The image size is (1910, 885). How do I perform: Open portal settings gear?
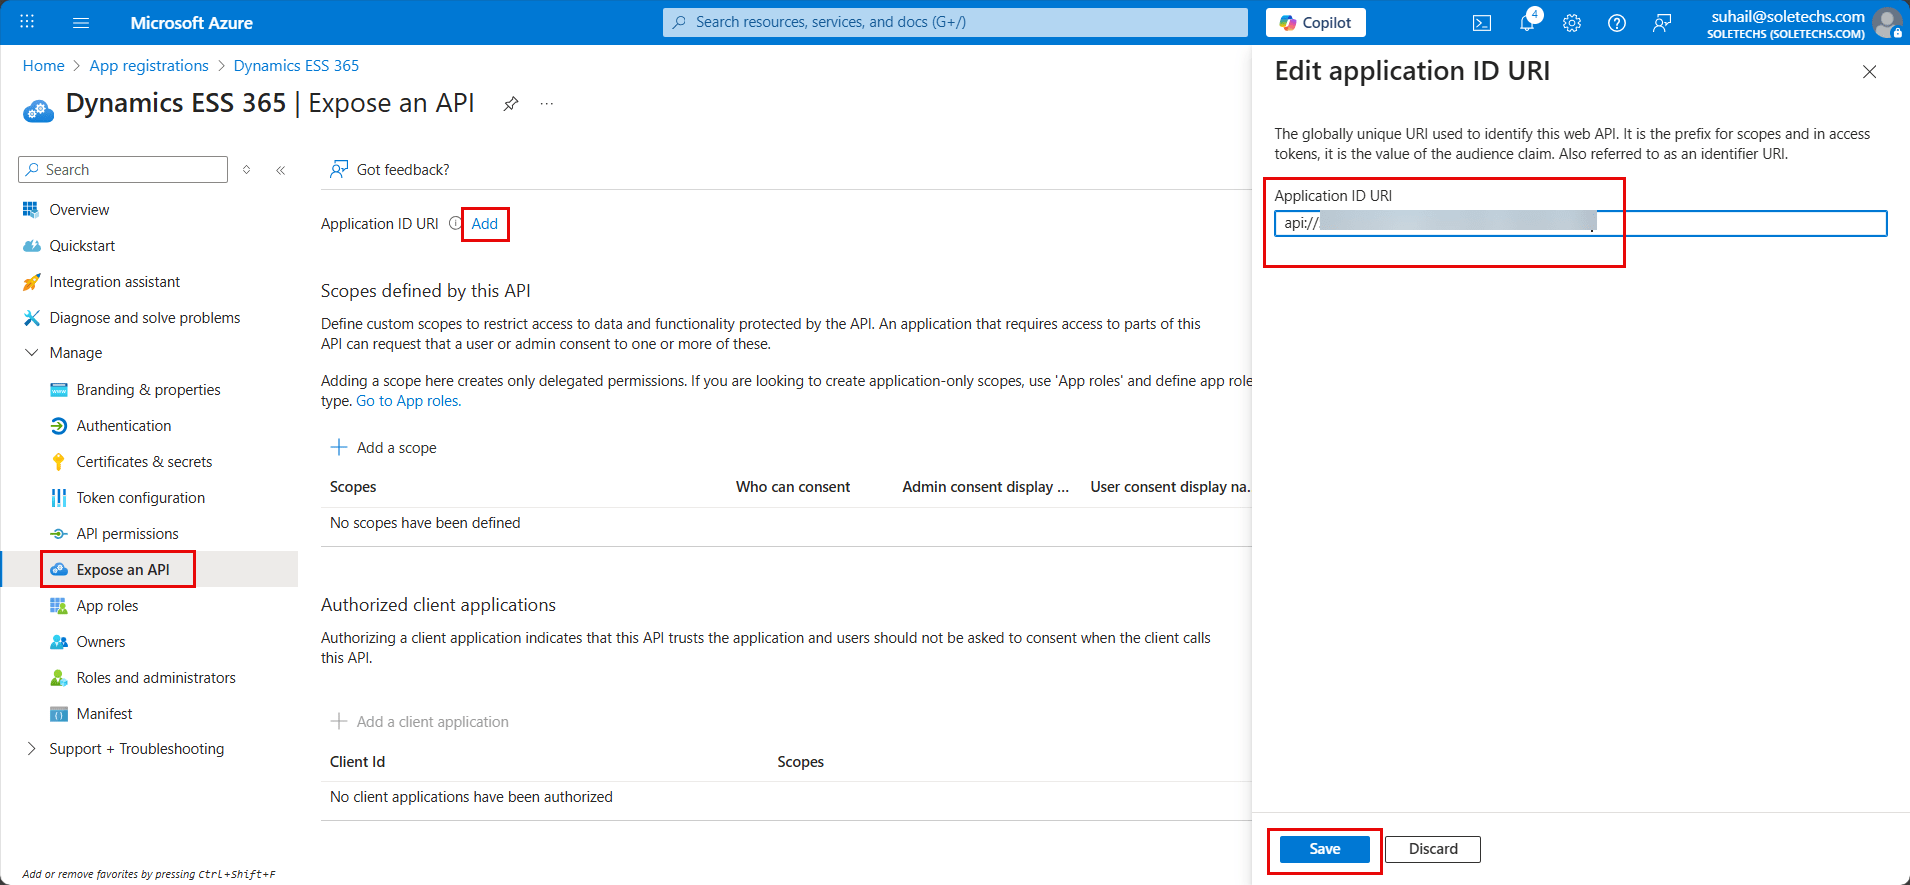tap(1572, 23)
